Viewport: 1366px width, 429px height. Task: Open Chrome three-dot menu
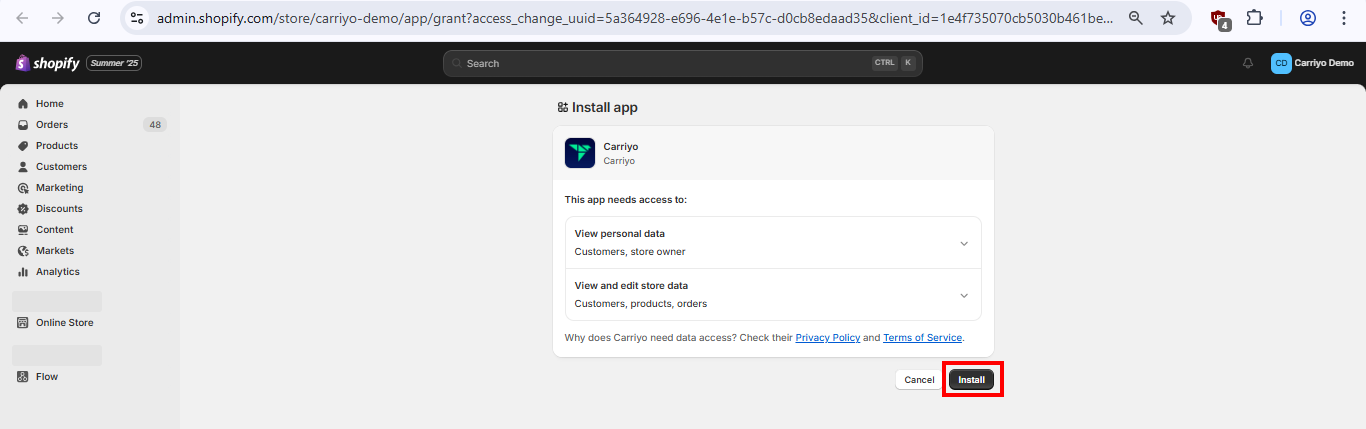pos(1344,18)
